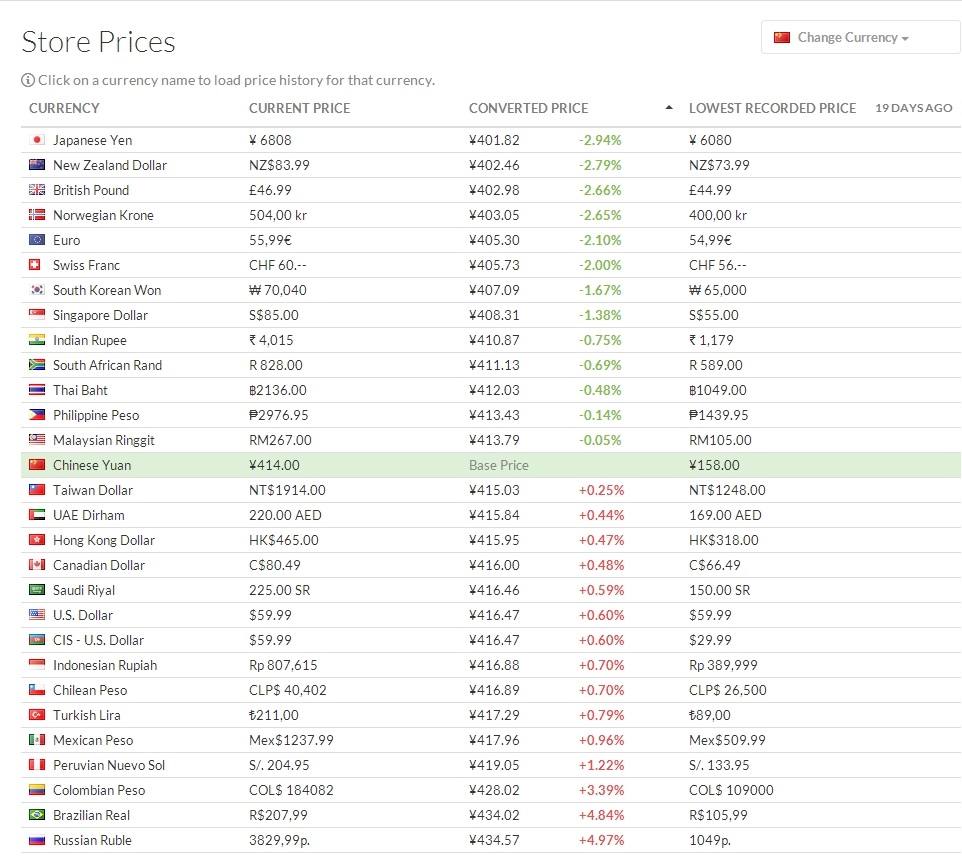Click the South Korean flag icon
Image resolution: width=962 pixels, height=856 pixels.
point(37,290)
